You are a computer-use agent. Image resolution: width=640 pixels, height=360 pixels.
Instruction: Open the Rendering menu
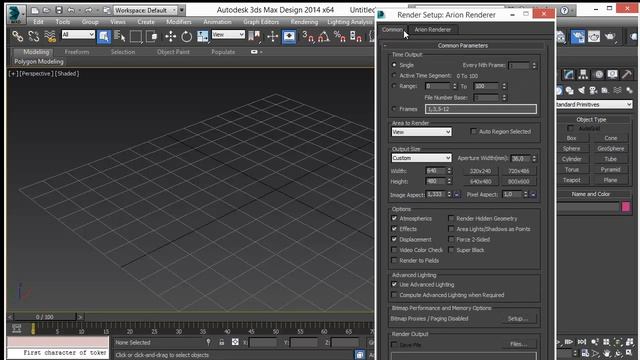pos(304,22)
